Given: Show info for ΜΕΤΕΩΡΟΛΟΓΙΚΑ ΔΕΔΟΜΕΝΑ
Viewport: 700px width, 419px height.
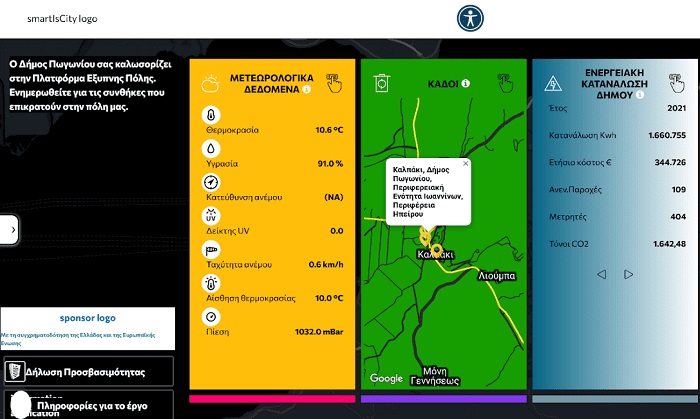Looking at the screenshot, I should [x=307, y=90].
